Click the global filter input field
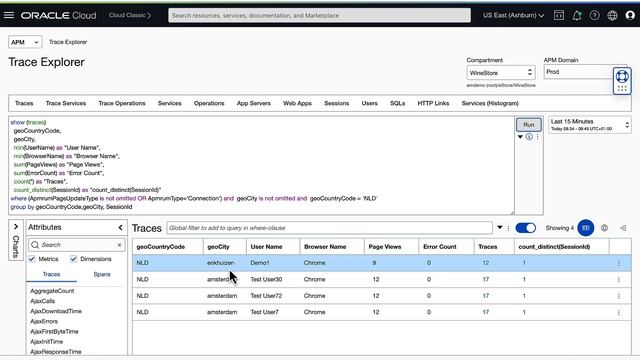 [329, 228]
